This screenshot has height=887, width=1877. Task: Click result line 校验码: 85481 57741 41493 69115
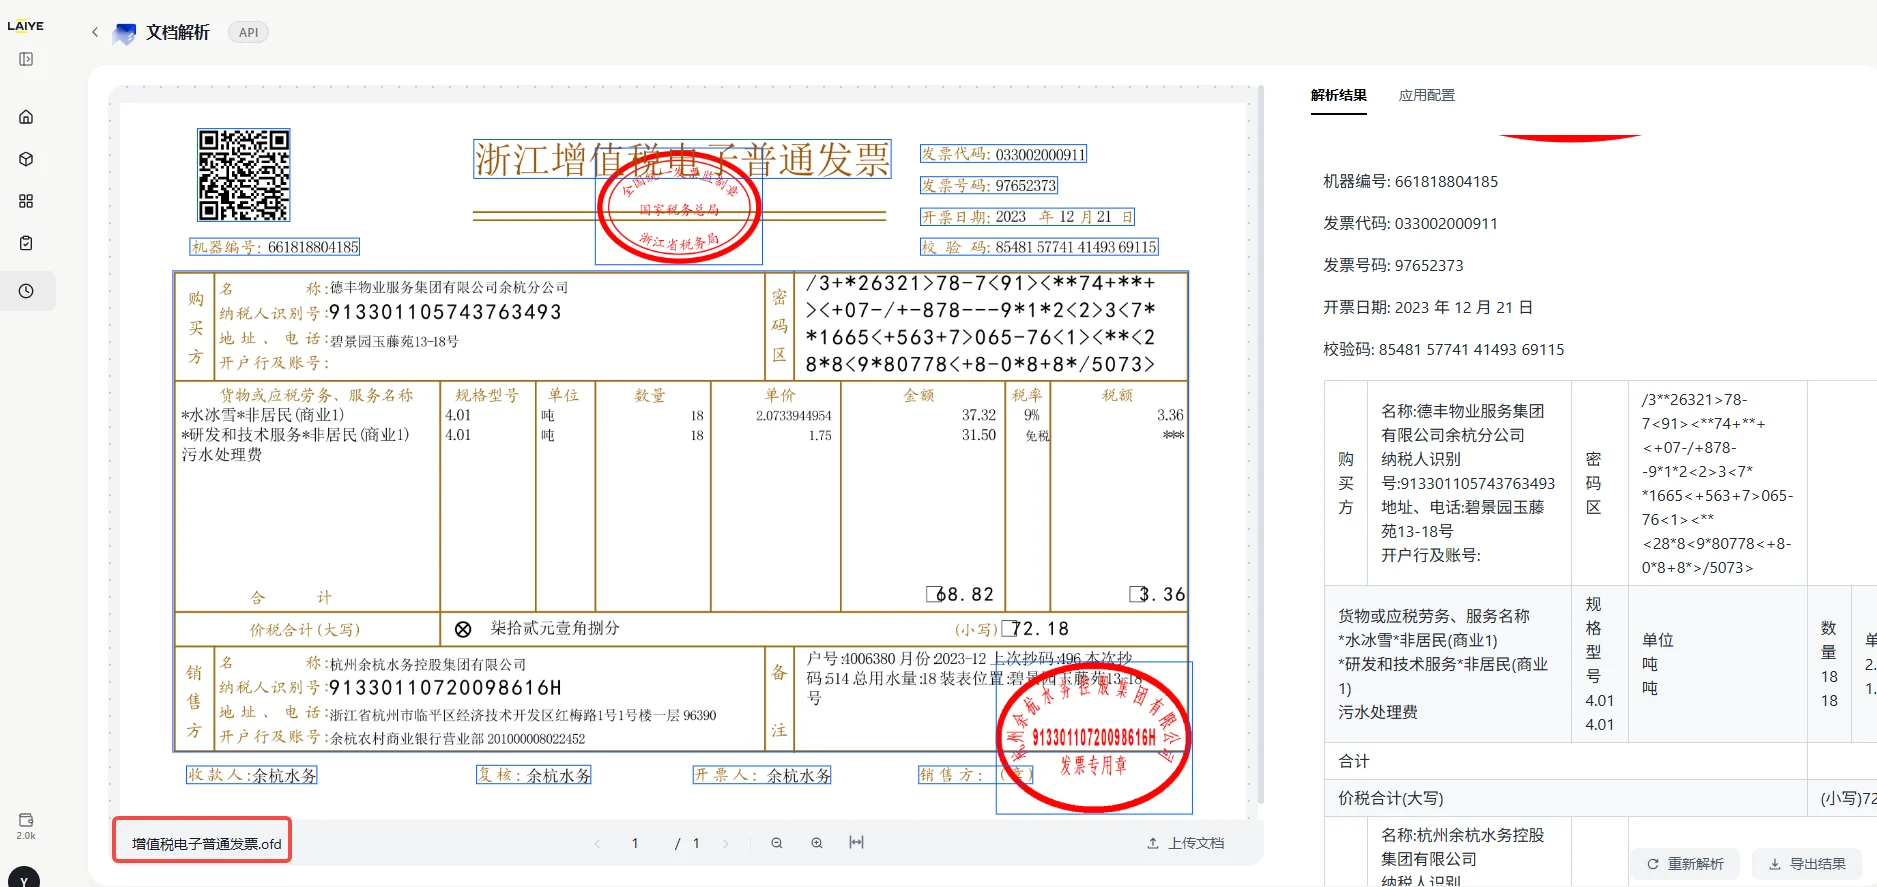(x=1444, y=349)
